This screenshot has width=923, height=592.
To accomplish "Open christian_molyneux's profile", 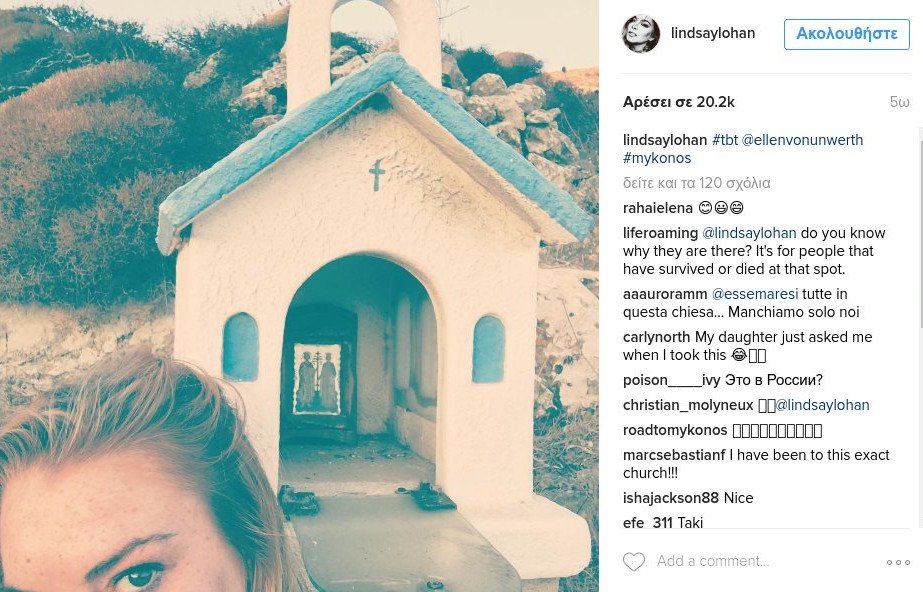I will coord(688,405).
